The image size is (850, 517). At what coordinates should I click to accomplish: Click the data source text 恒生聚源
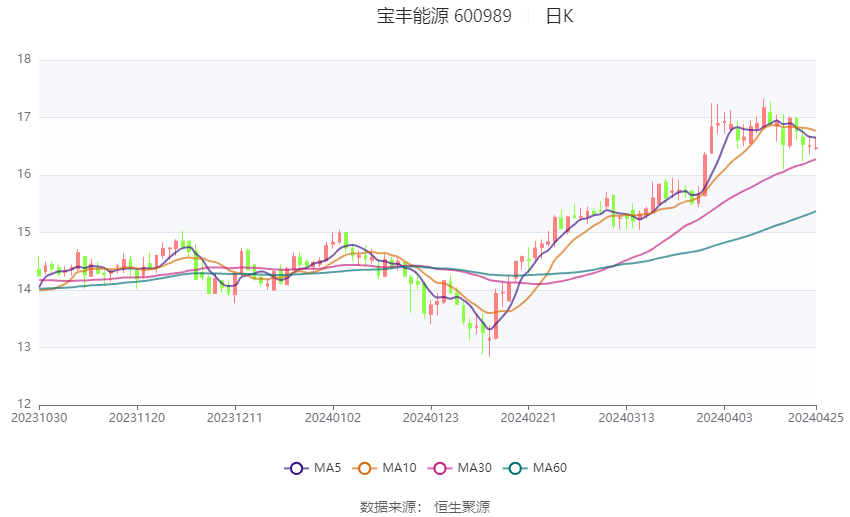coord(462,507)
